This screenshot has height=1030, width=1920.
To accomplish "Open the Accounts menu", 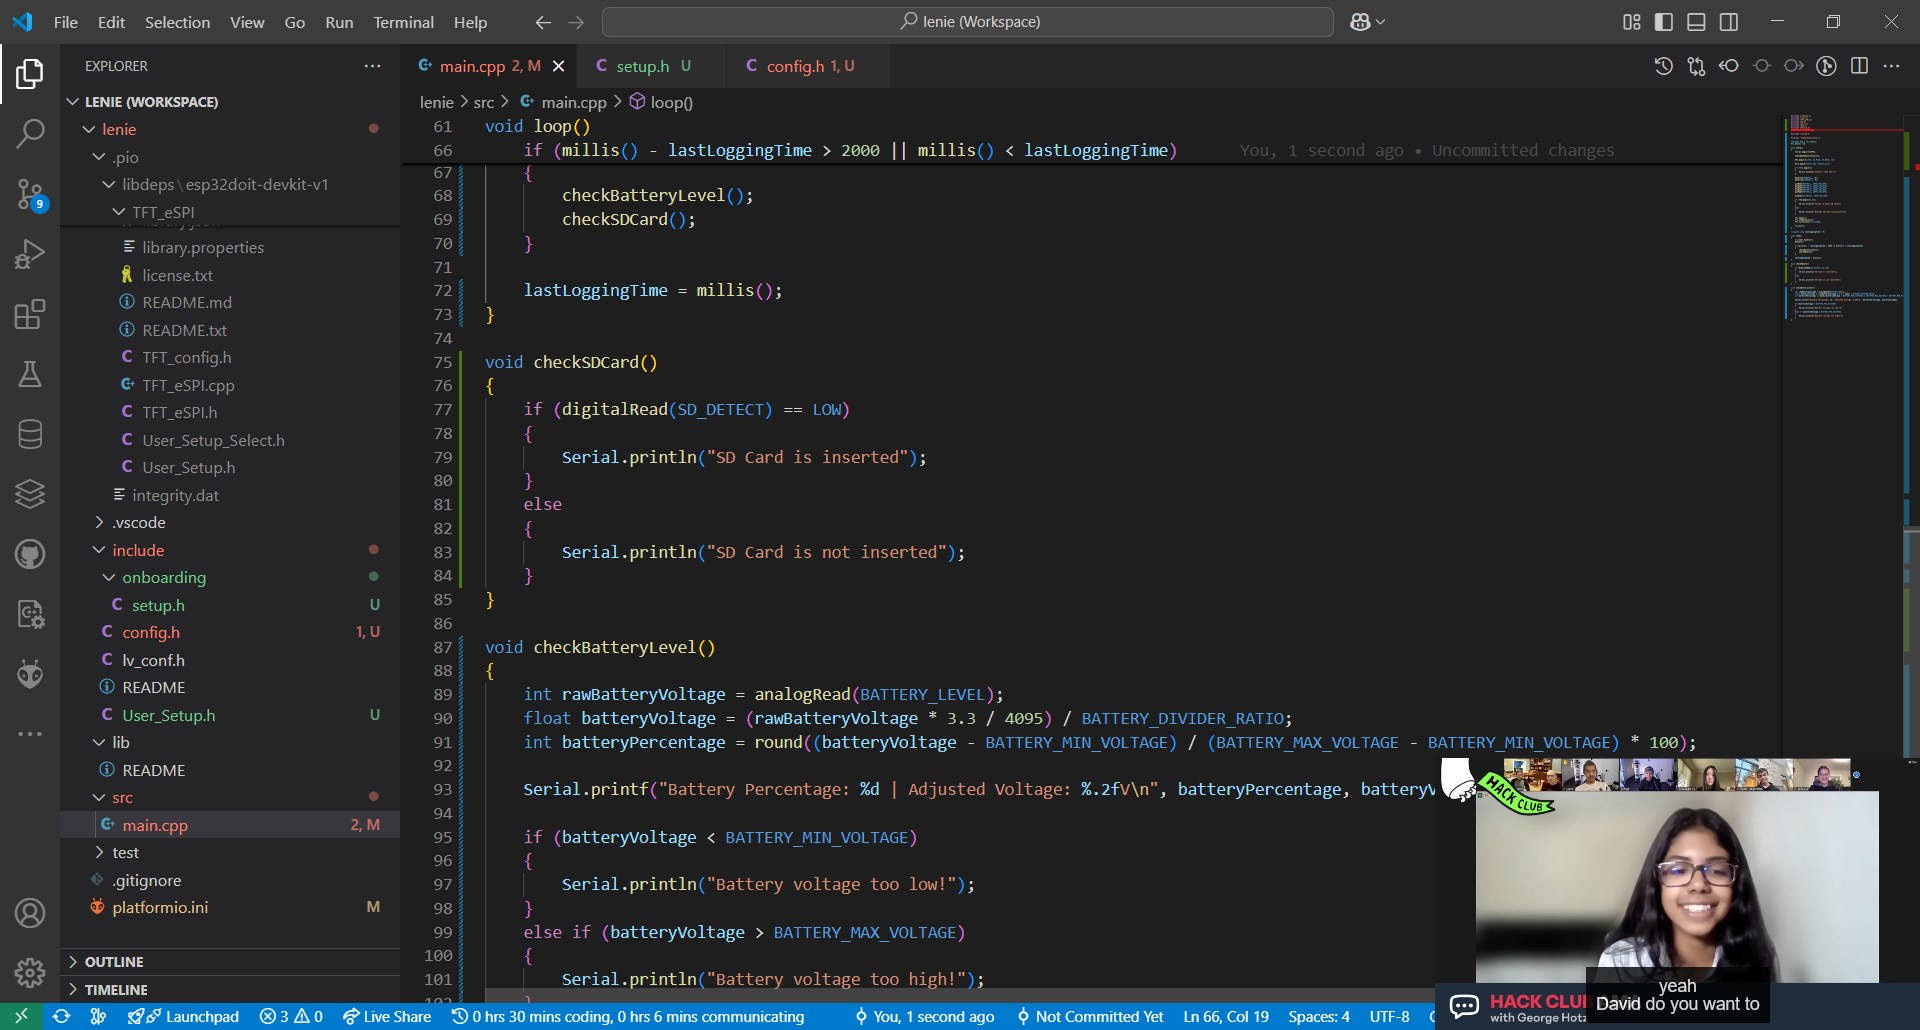I will 30,913.
